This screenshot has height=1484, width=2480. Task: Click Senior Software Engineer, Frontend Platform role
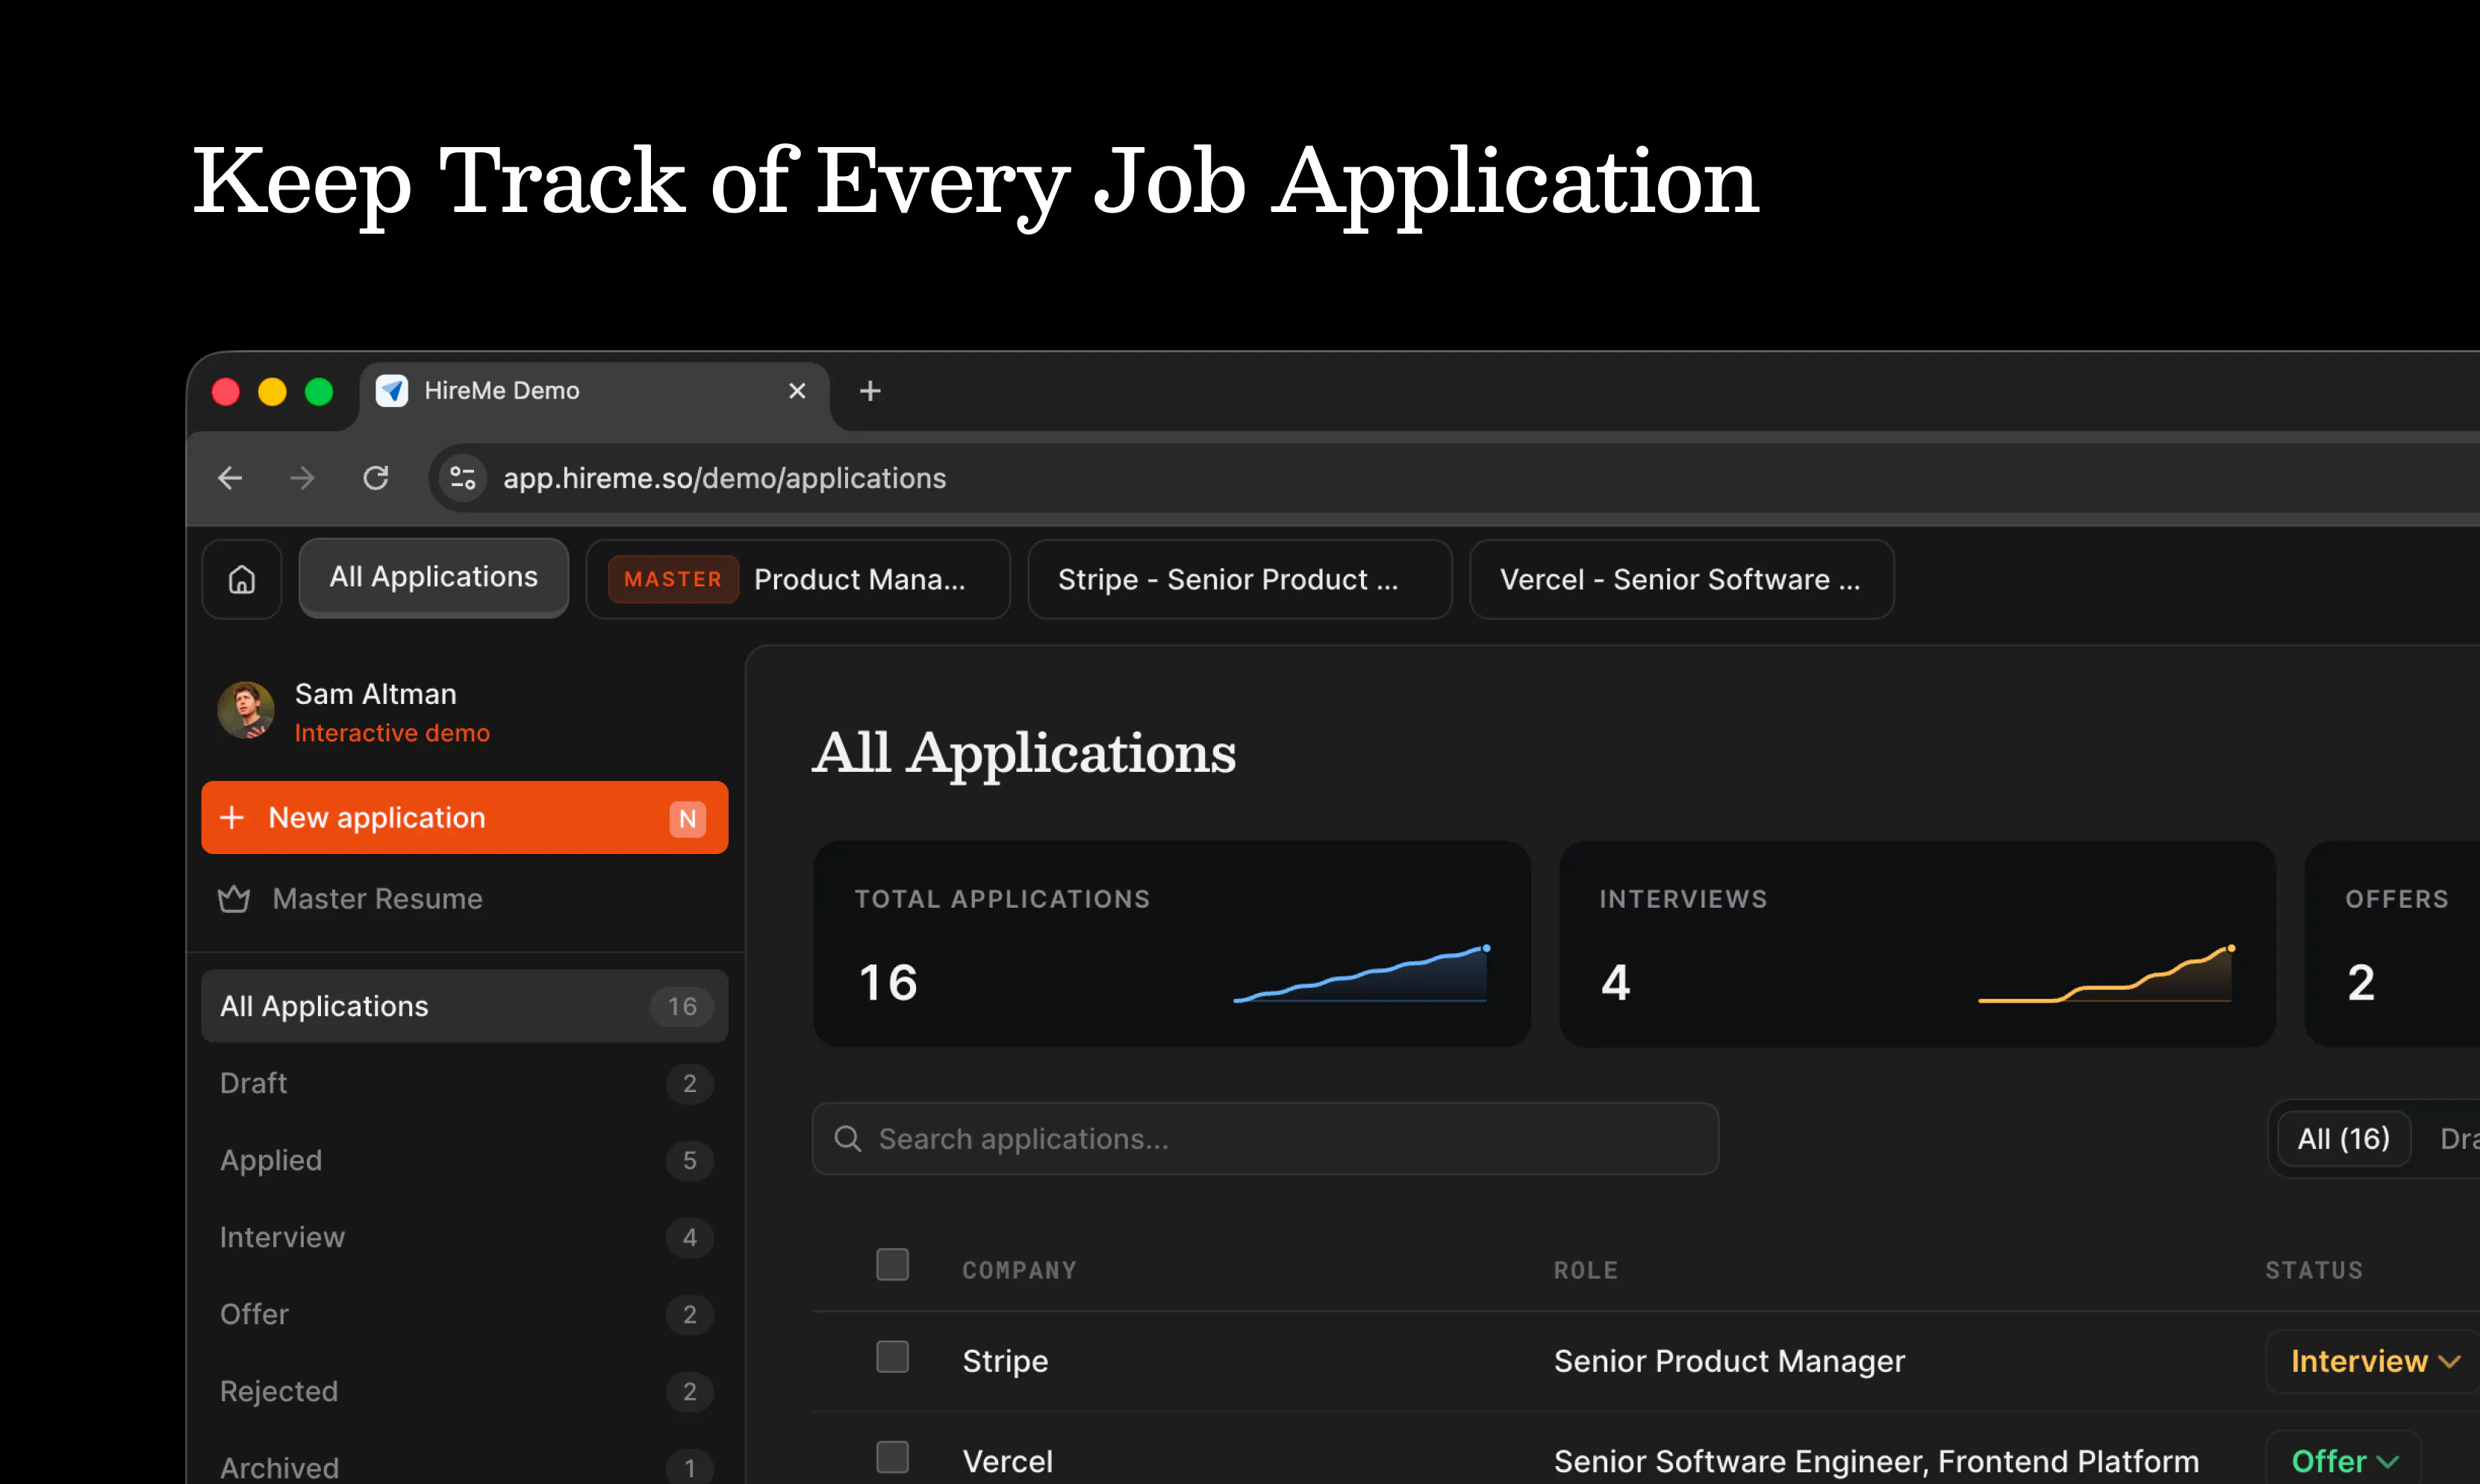click(x=1877, y=1461)
